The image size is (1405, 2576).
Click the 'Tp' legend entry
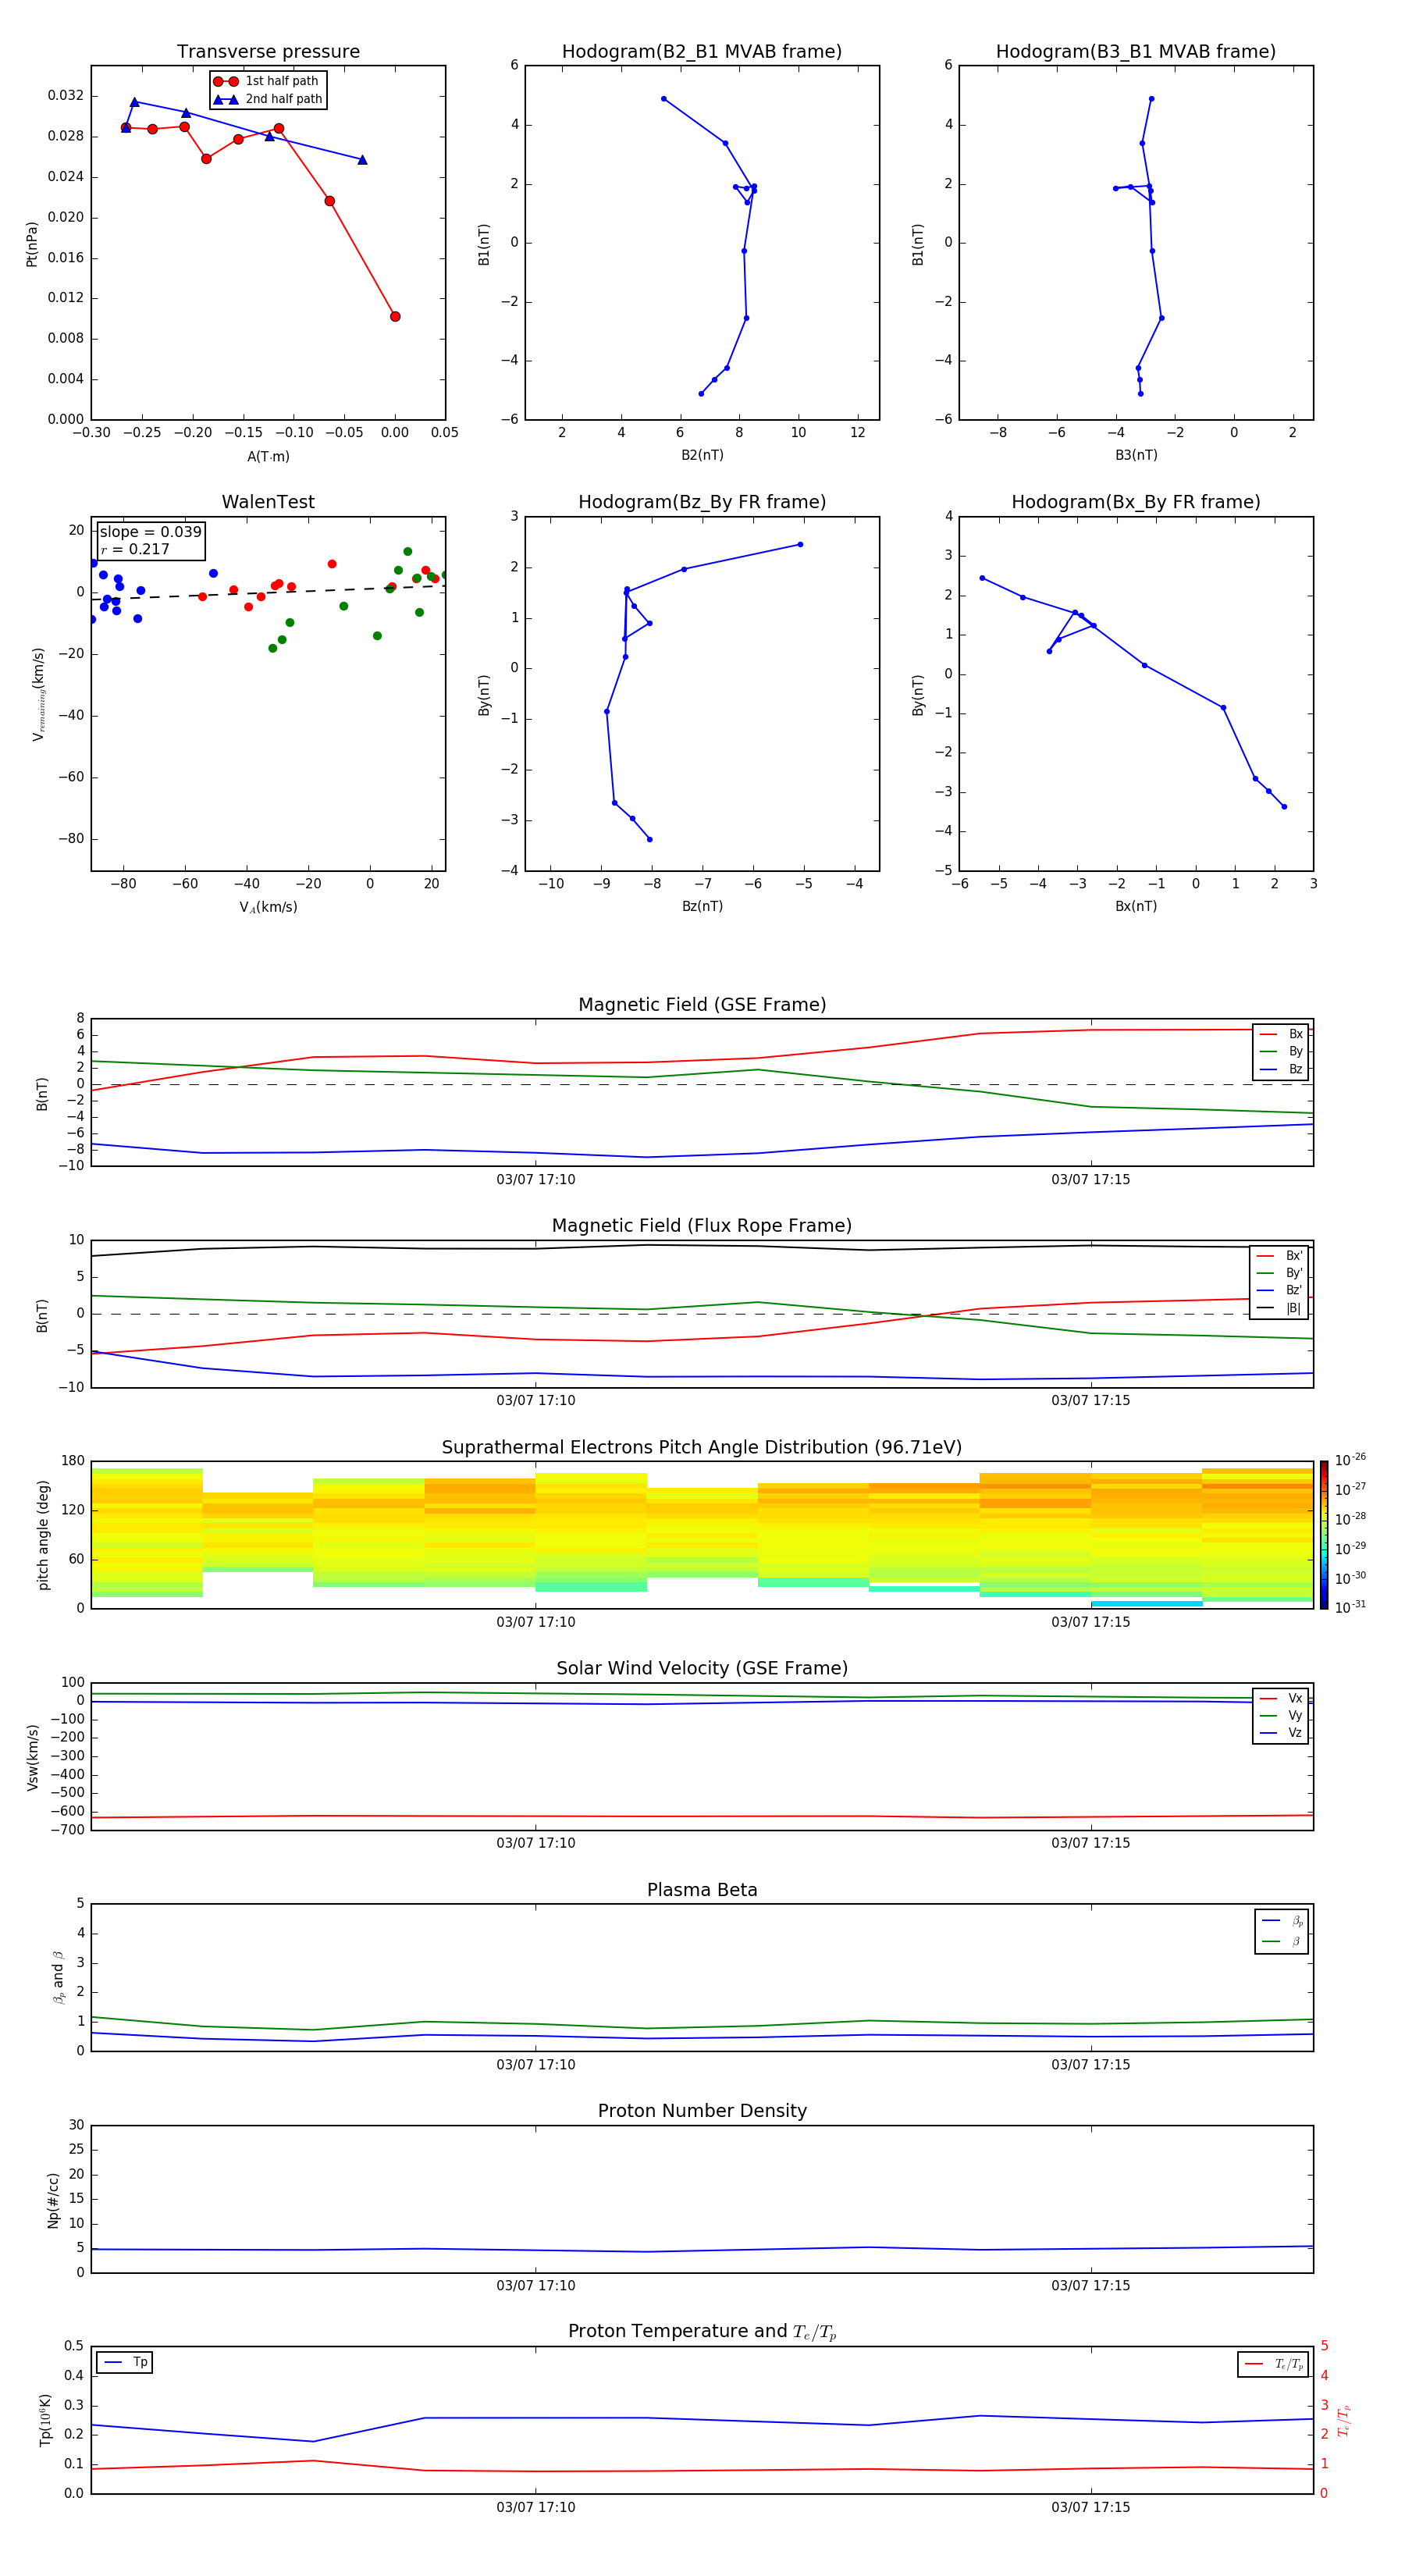tap(124, 2362)
